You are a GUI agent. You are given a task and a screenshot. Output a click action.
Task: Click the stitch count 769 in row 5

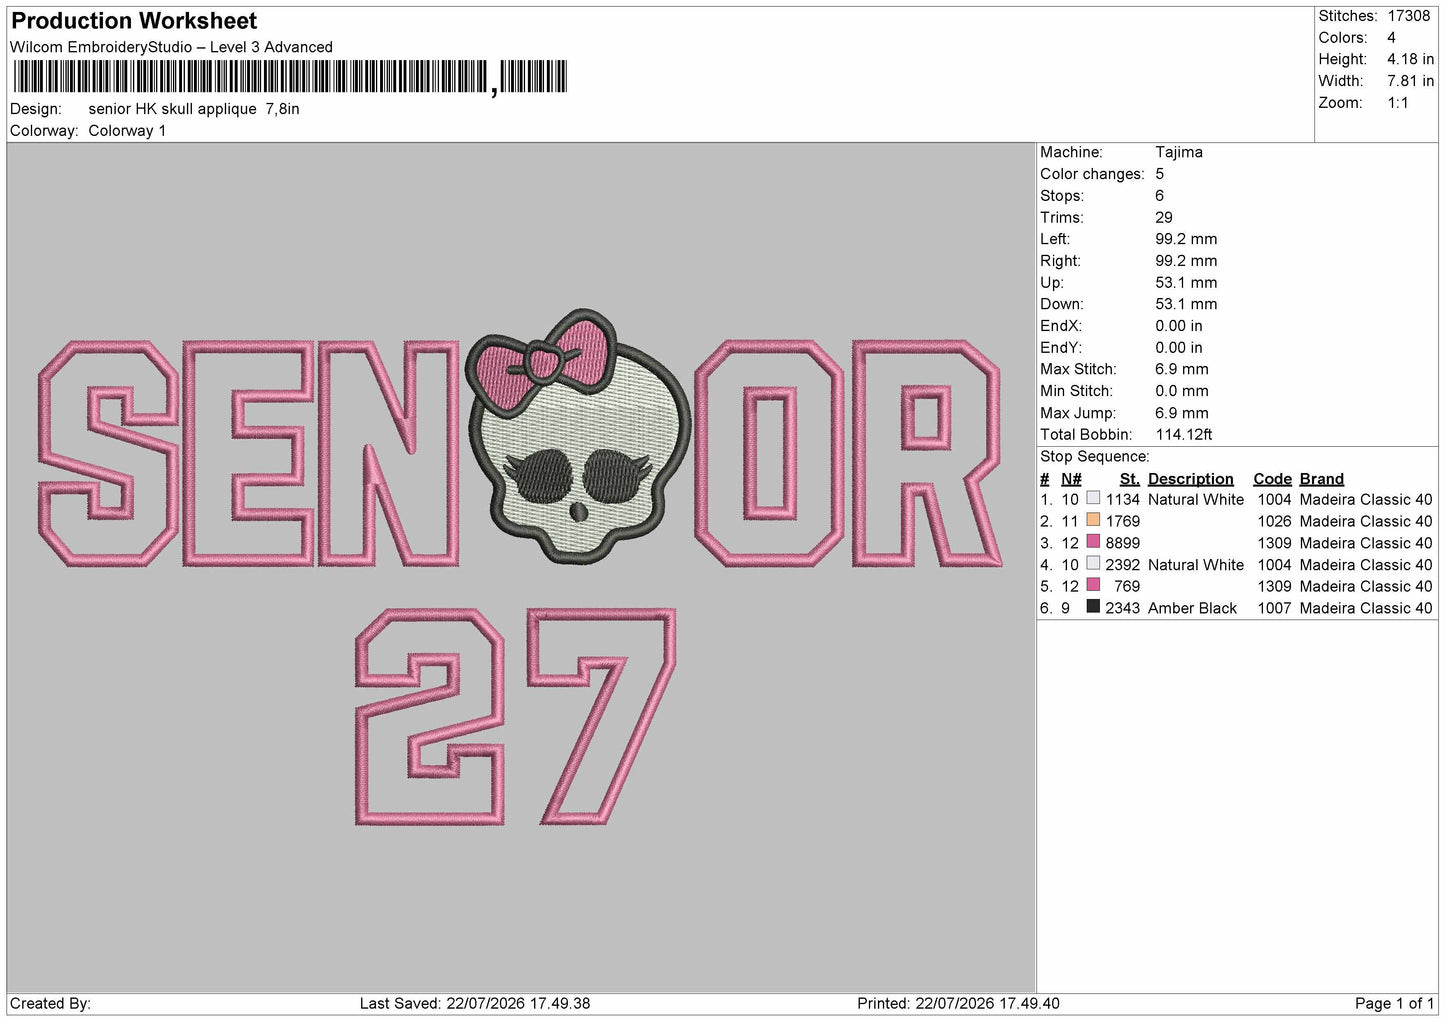click(1127, 586)
